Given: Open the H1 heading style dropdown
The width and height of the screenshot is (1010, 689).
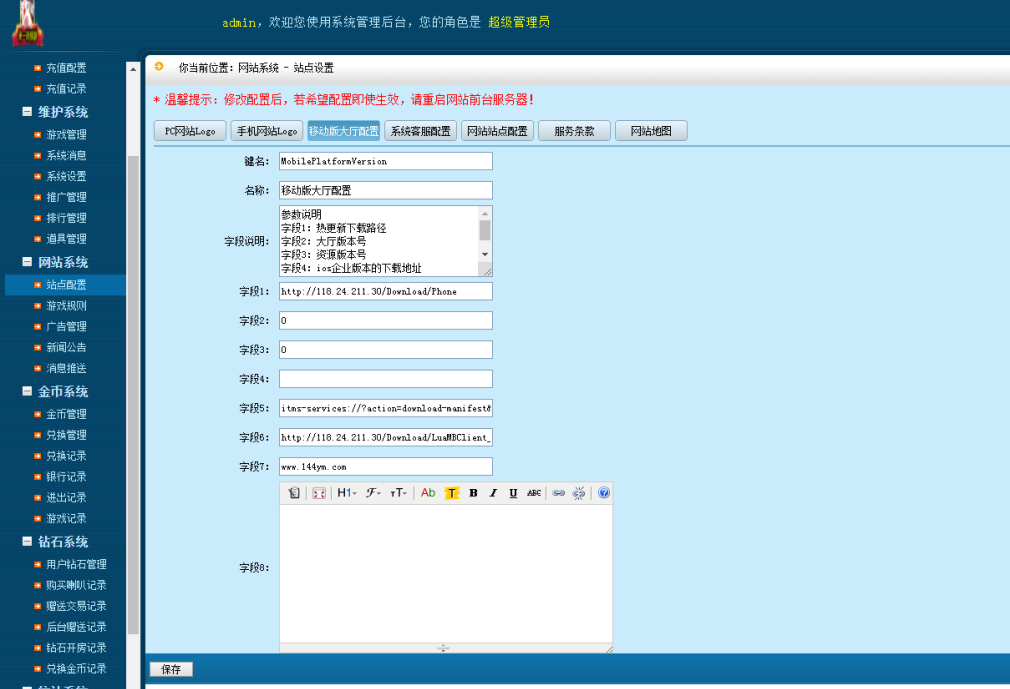Looking at the screenshot, I should click(346, 492).
